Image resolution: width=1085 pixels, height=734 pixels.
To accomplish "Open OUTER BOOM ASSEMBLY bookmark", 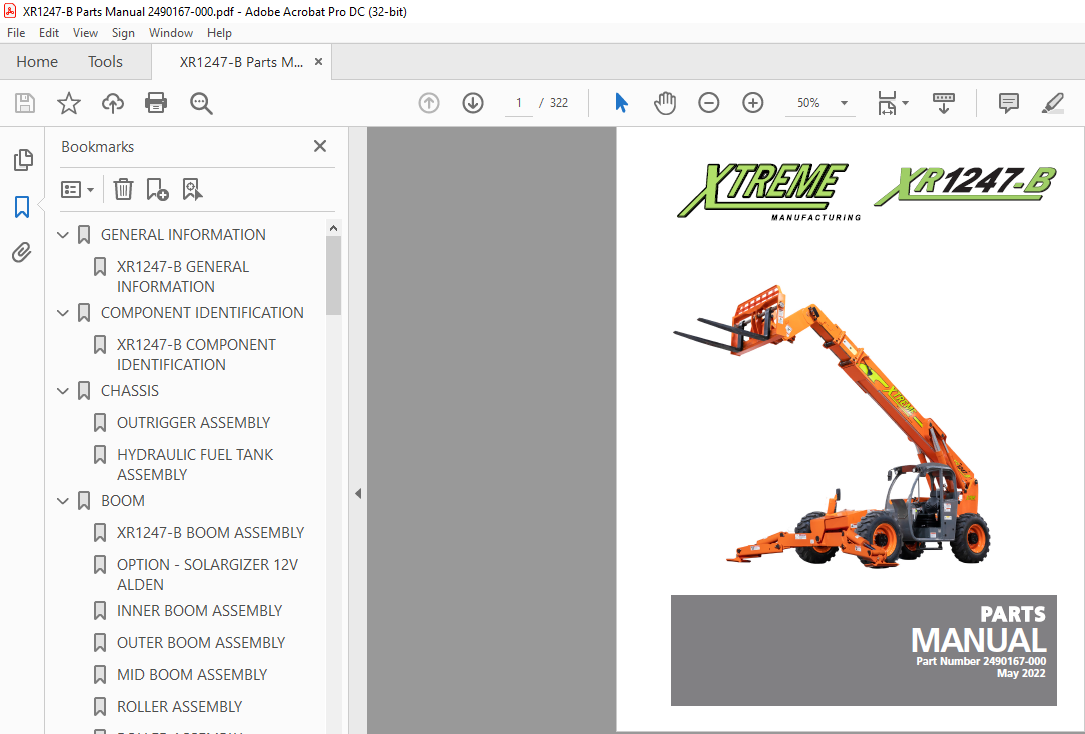I will (201, 643).
